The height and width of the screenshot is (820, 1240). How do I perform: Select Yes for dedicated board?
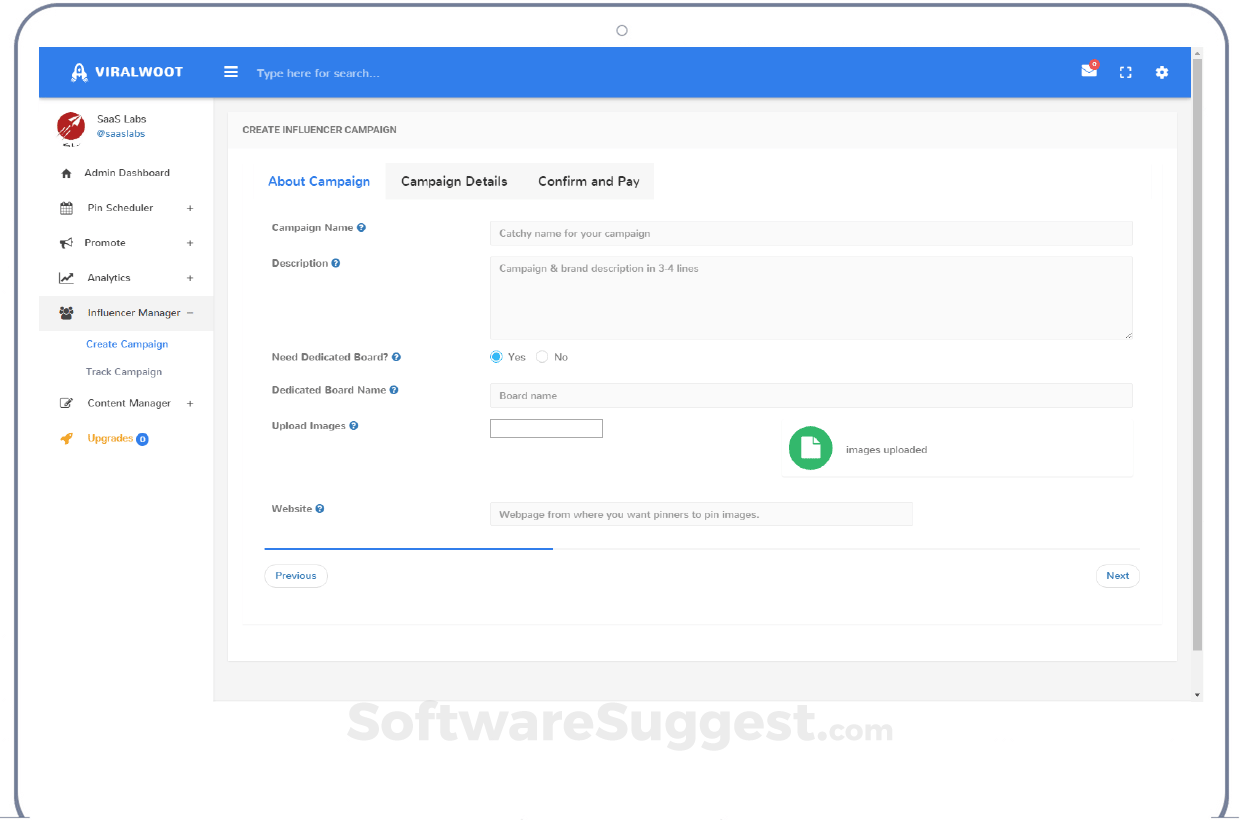tap(496, 357)
